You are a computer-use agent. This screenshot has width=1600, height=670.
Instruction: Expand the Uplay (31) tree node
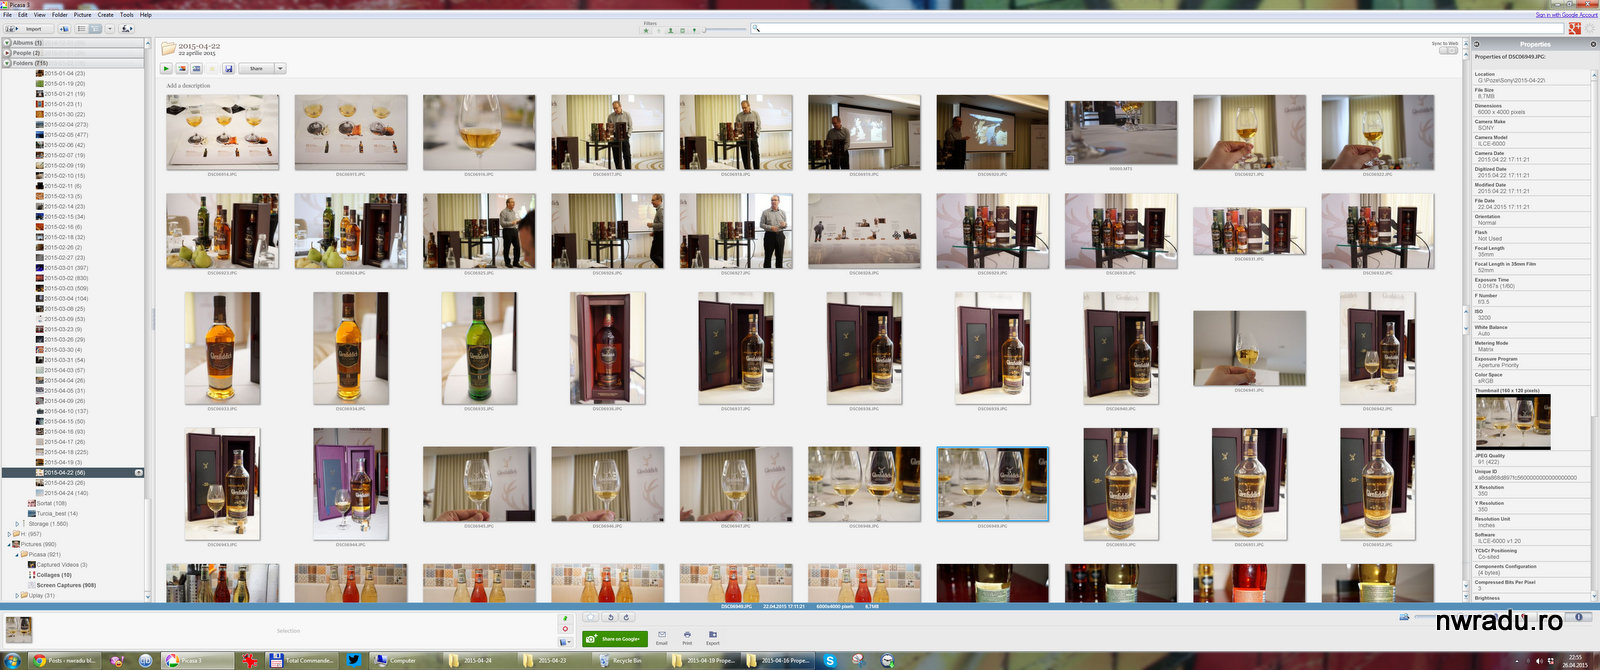pyautogui.click(x=17, y=595)
